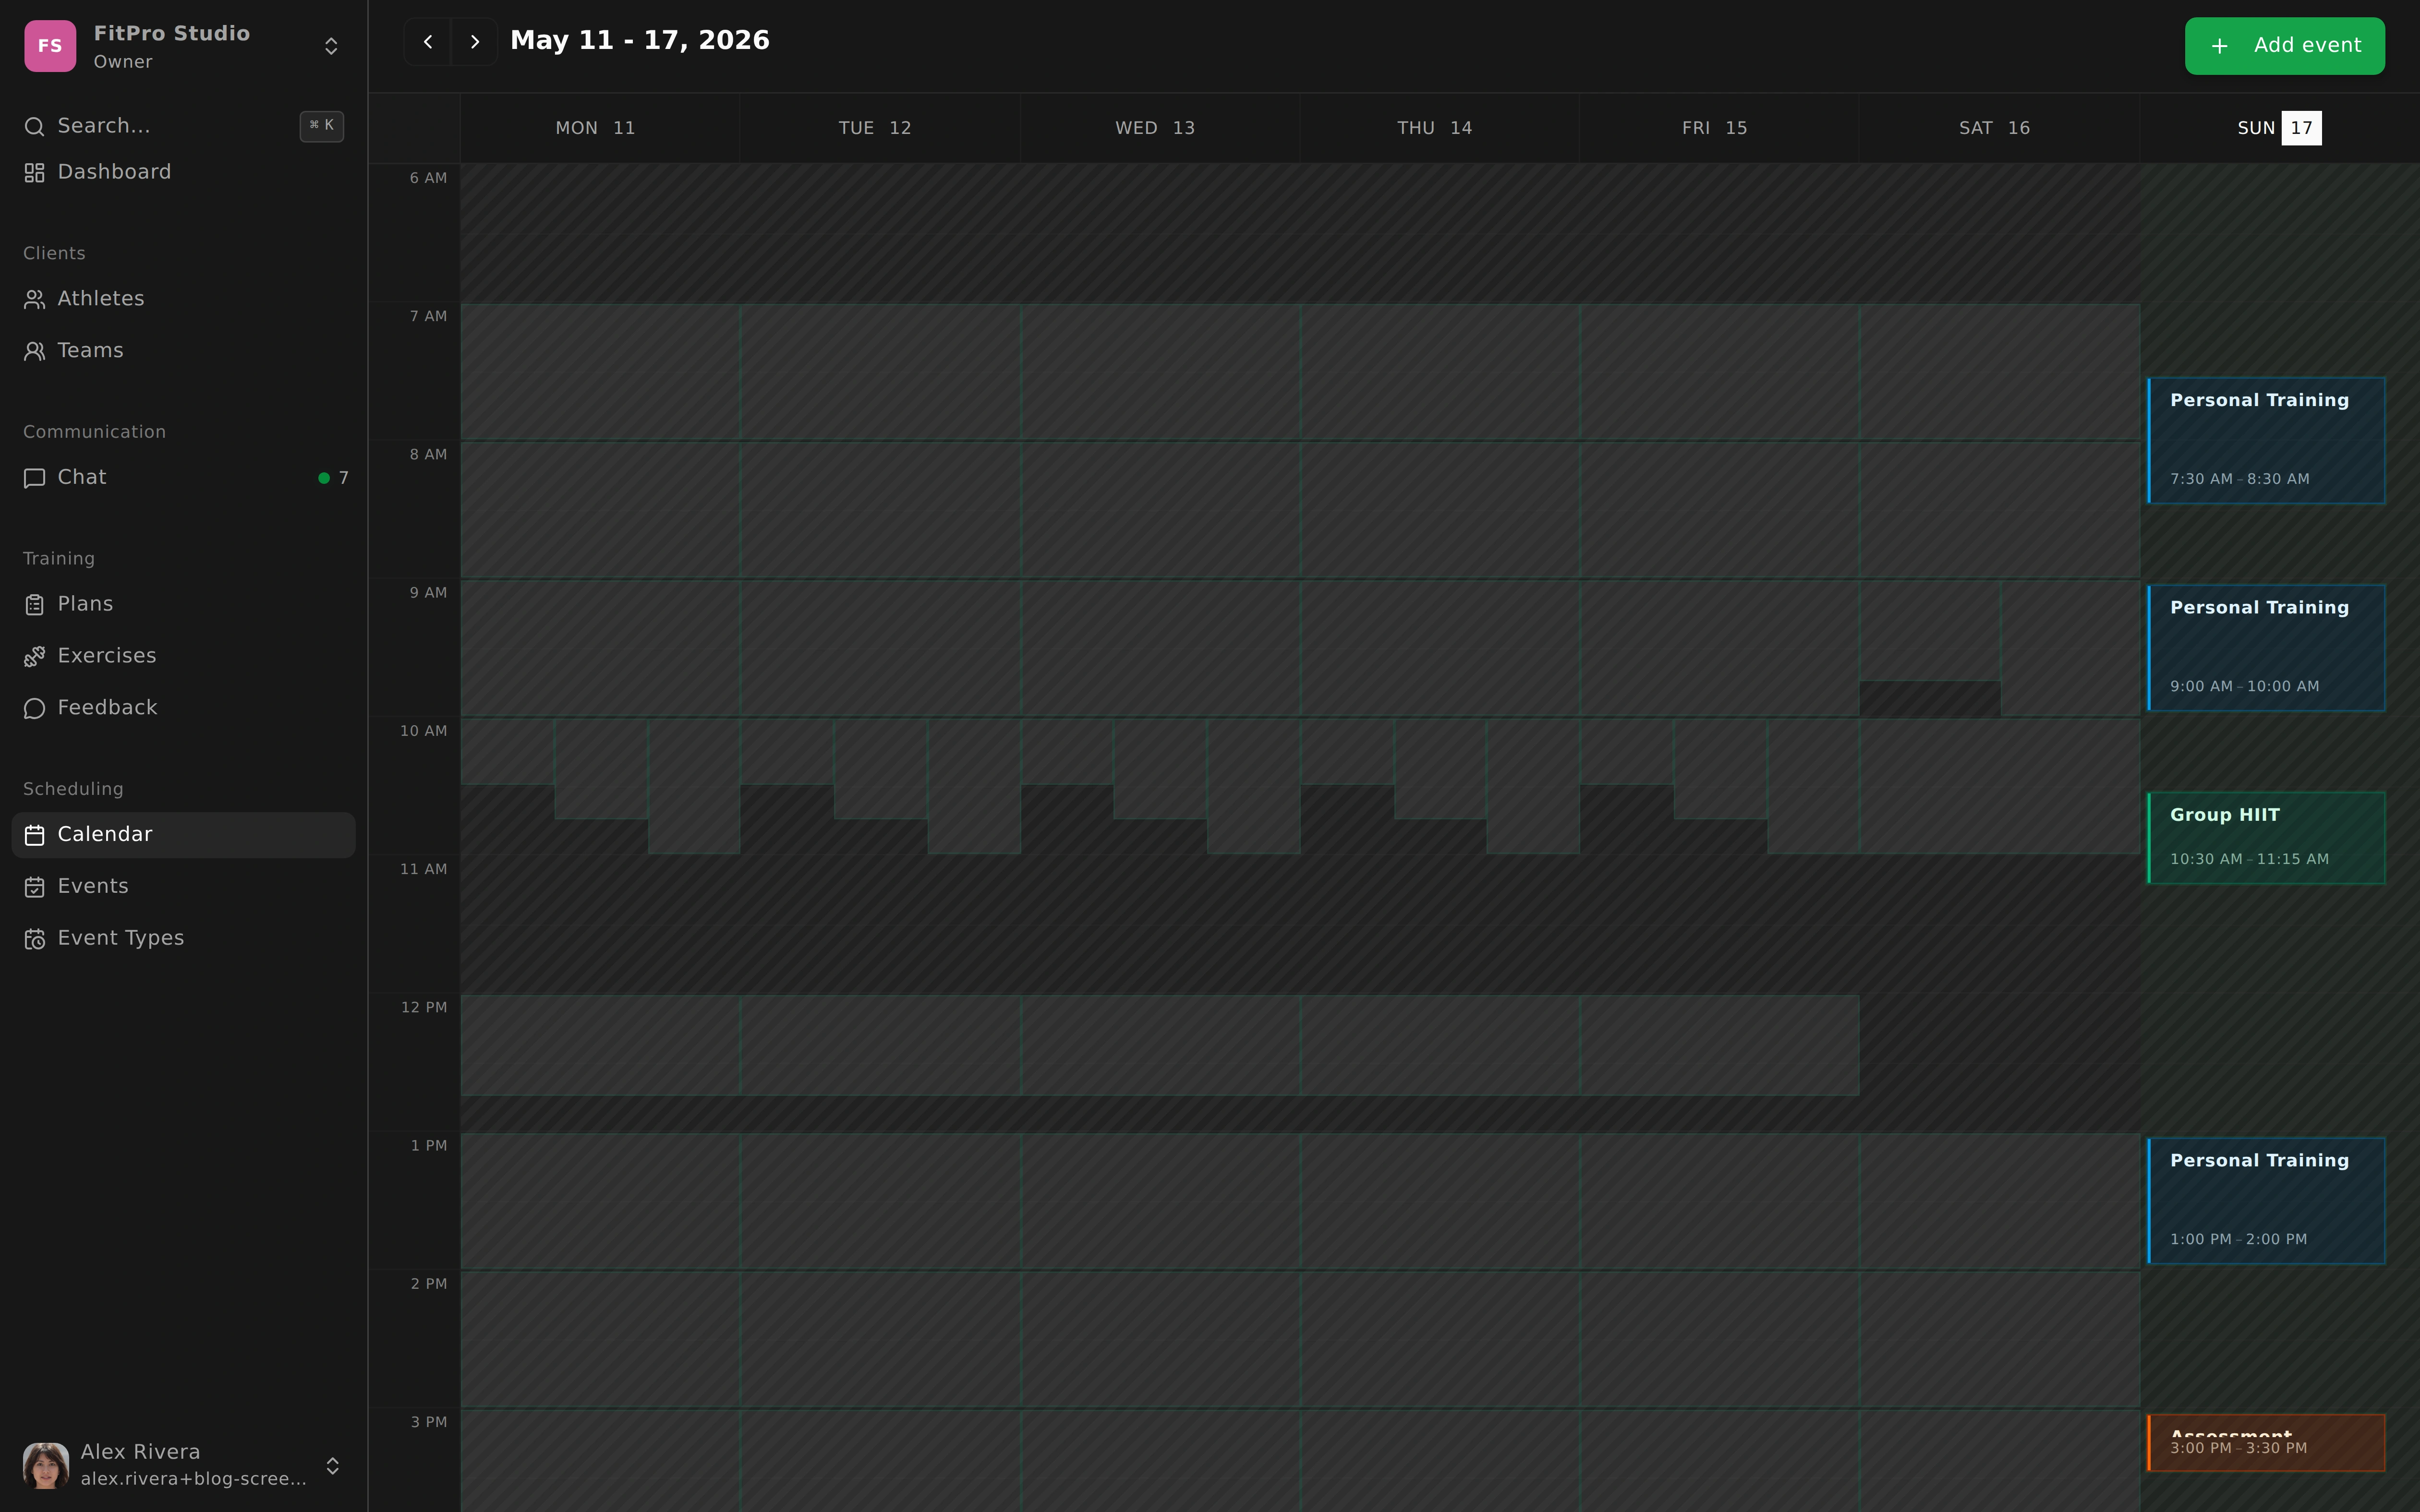Click the Dashboard grid icon

34,173
